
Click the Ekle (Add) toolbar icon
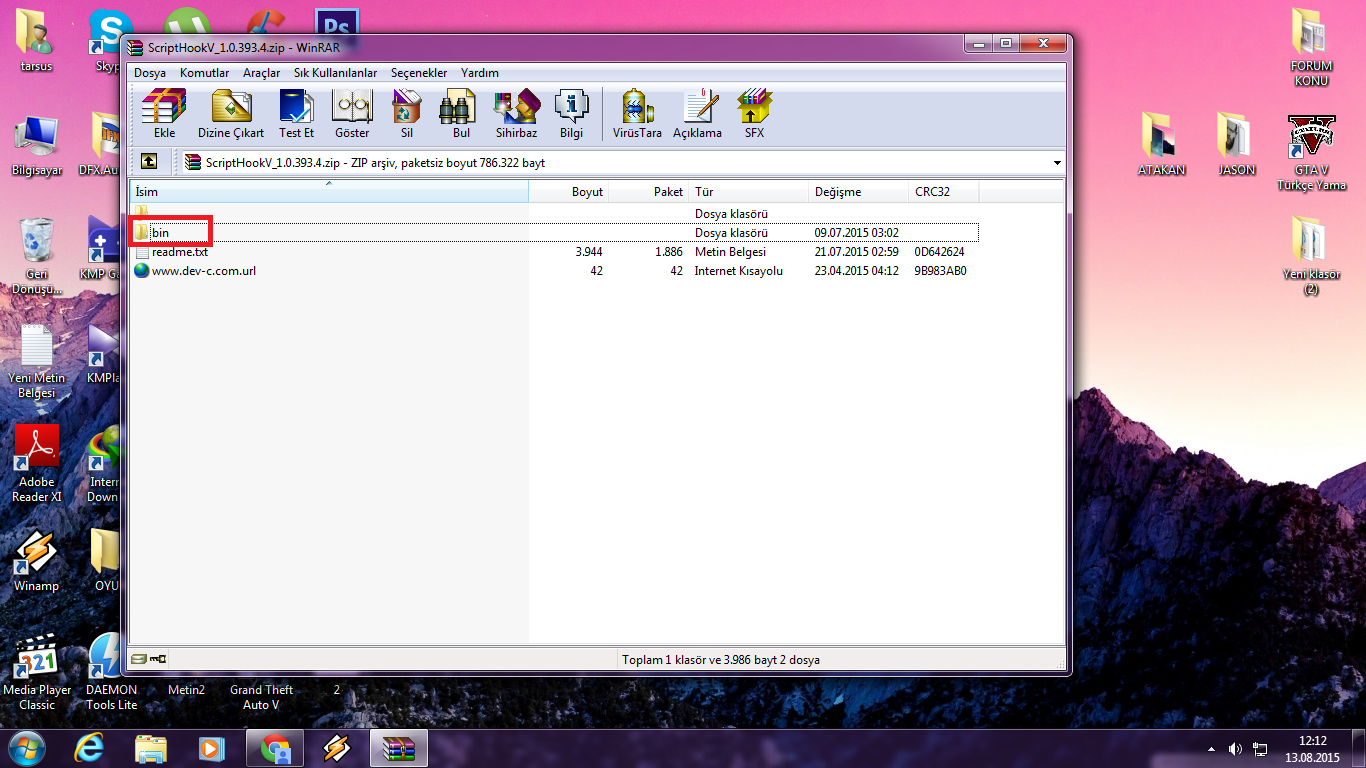click(164, 114)
